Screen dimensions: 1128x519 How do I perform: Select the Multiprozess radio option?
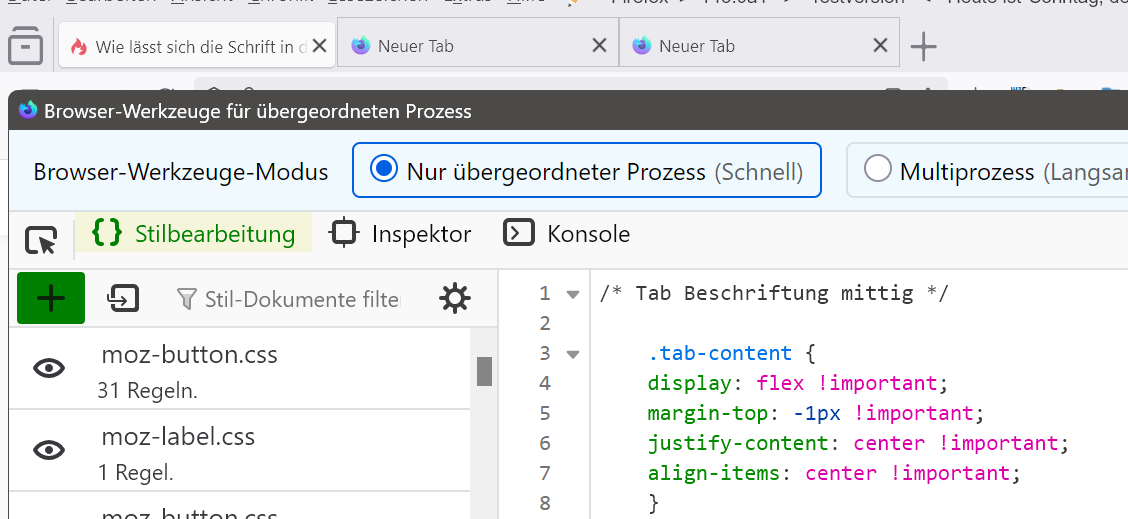[877, 170]
